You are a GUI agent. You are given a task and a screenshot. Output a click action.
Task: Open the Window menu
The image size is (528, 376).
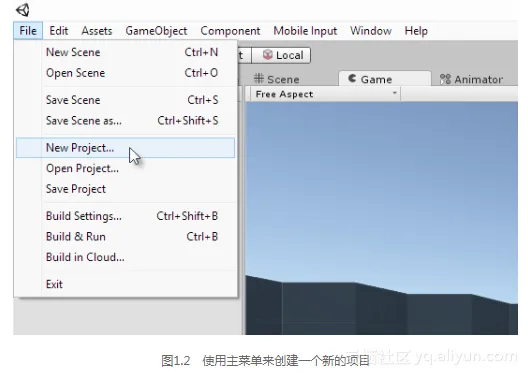(x=371, y=31)
